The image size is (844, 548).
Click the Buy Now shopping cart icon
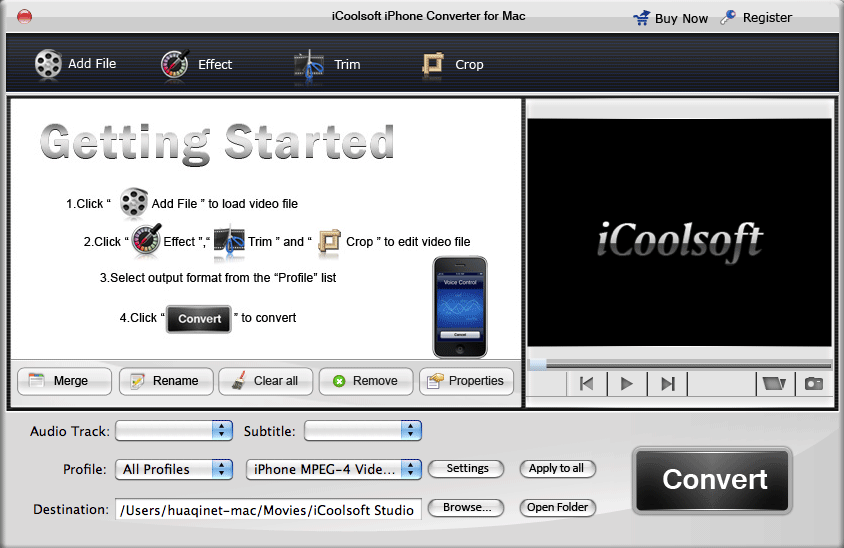[x=642, y=18]
